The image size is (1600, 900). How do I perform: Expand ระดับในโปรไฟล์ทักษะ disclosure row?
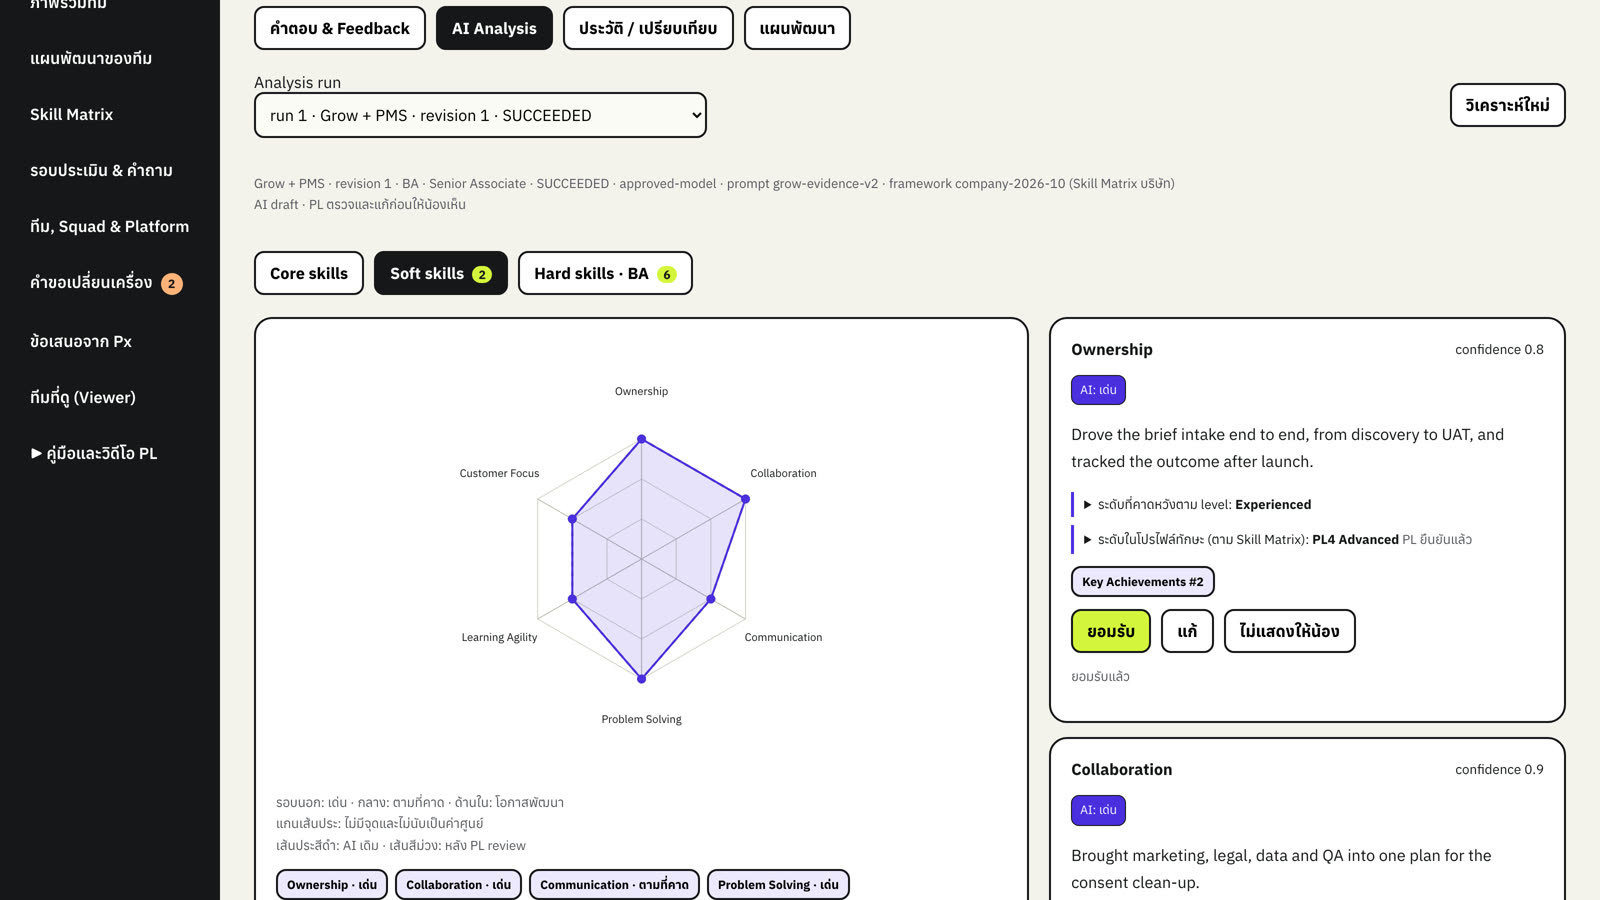(x=1277, y=540)
